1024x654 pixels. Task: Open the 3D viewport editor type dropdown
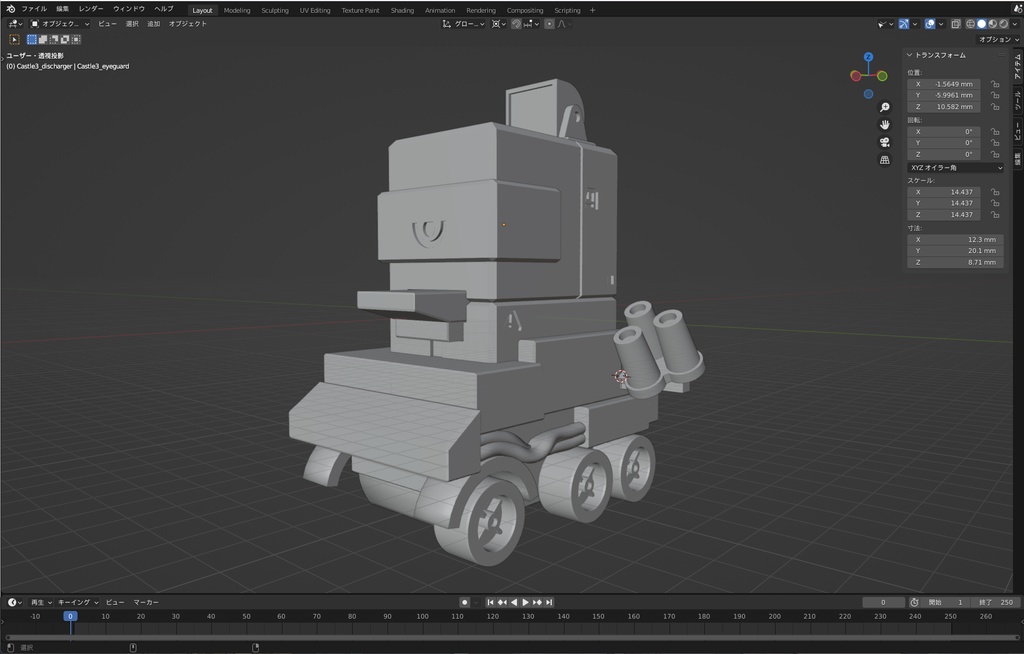(x=15, y=24)
